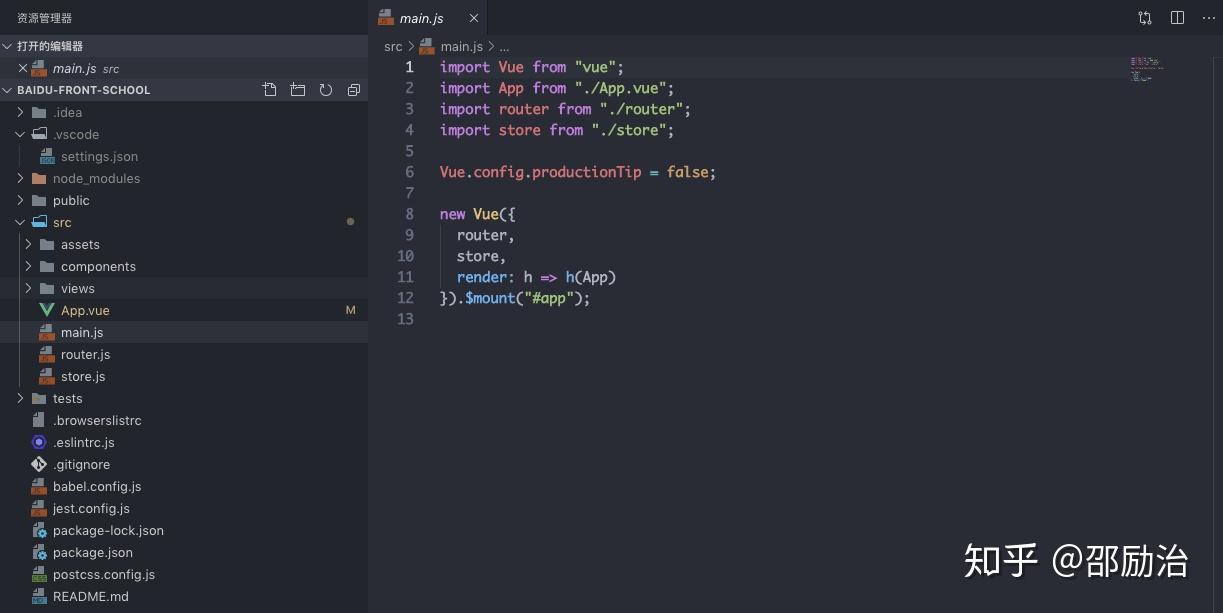Click the node_modules folder icon
Screen dimensions: 1223x613
pos(39,178)
